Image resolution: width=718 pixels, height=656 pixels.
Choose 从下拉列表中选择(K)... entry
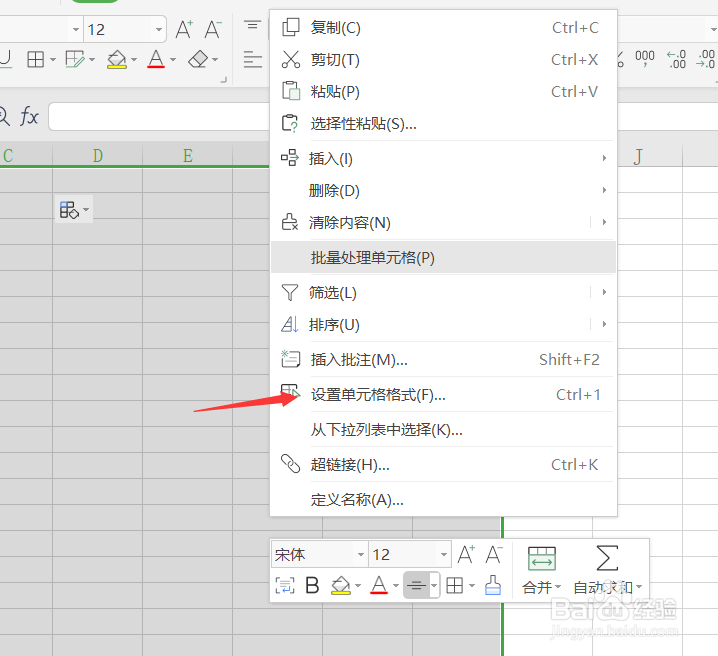coord(443,430)
